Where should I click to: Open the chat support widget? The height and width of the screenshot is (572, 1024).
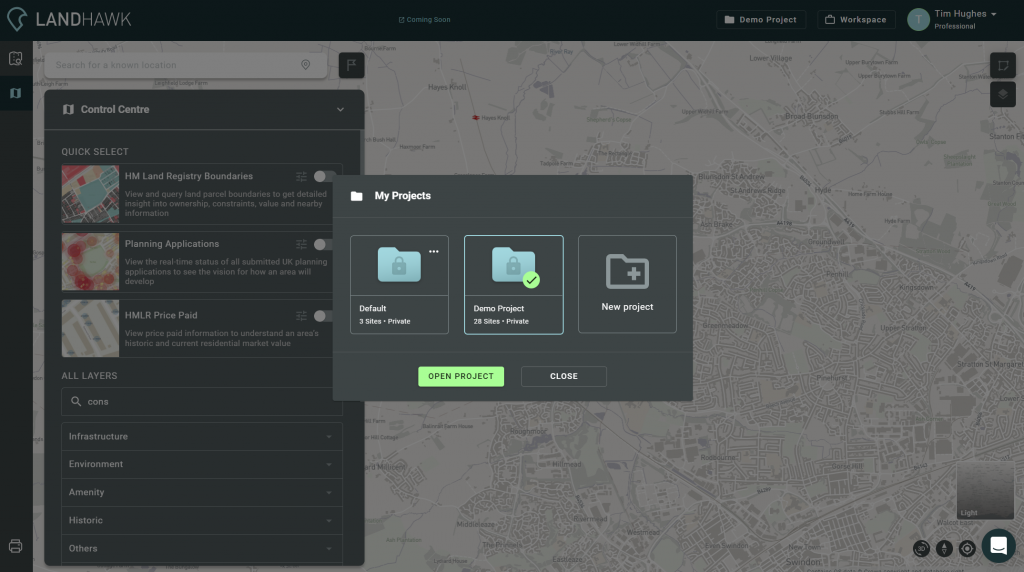[998, 545]
